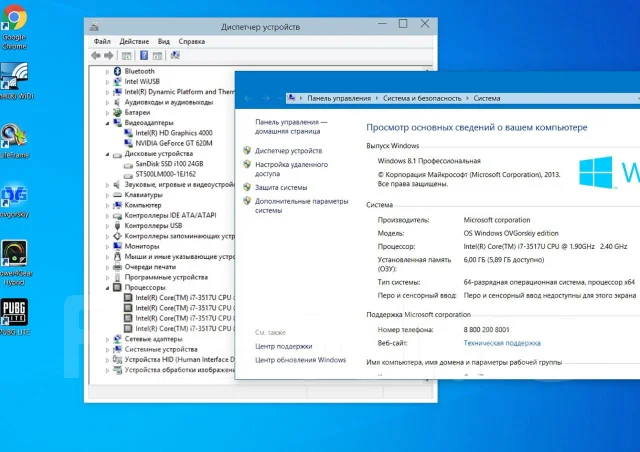Collapse the Видеоадаптеры node
The width and height of the screenshot is (640, 452).
107,123
